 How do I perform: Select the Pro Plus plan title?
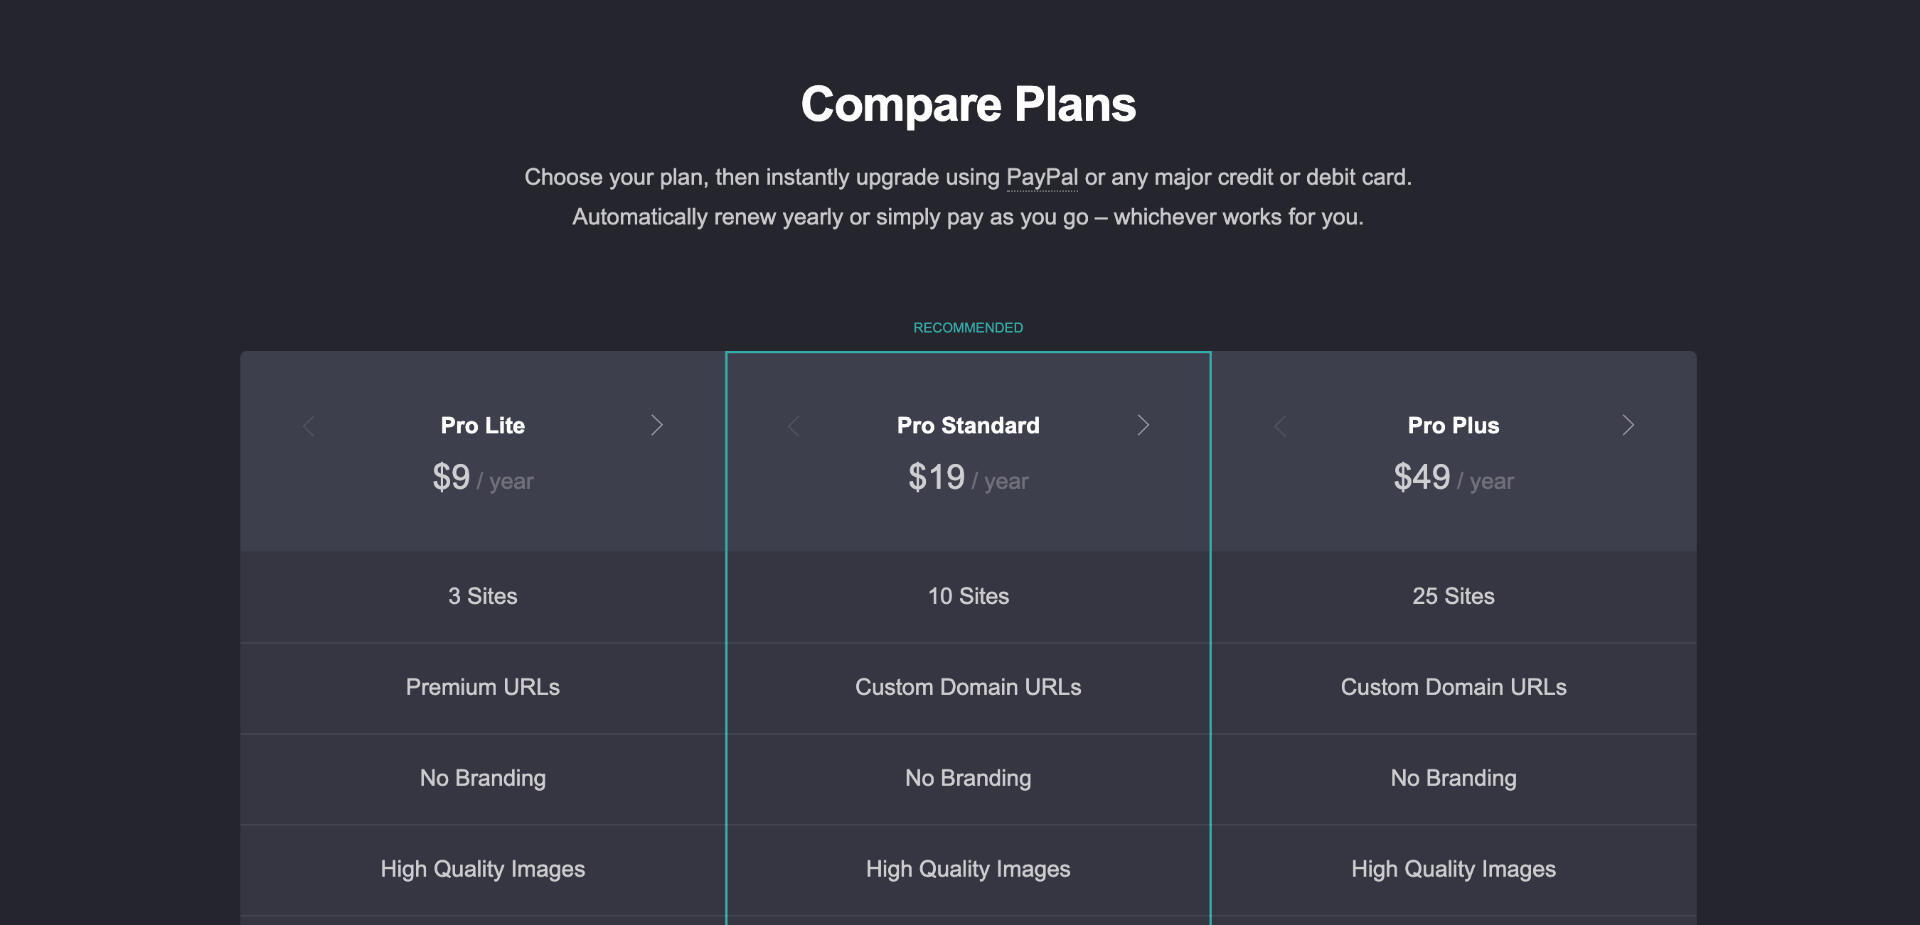tap(1453, 426)
